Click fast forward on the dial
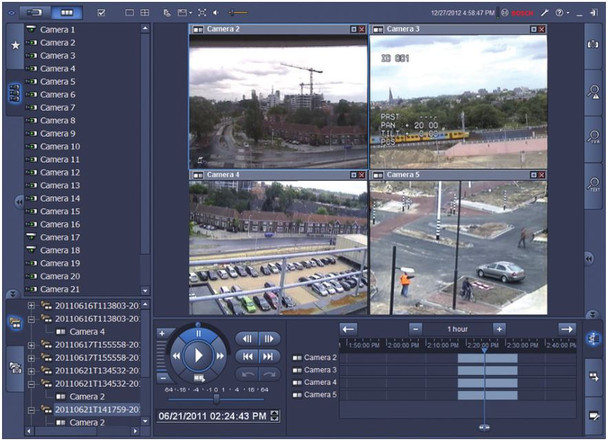This screenshot has width=608, height=441. (x=220, y=356)
